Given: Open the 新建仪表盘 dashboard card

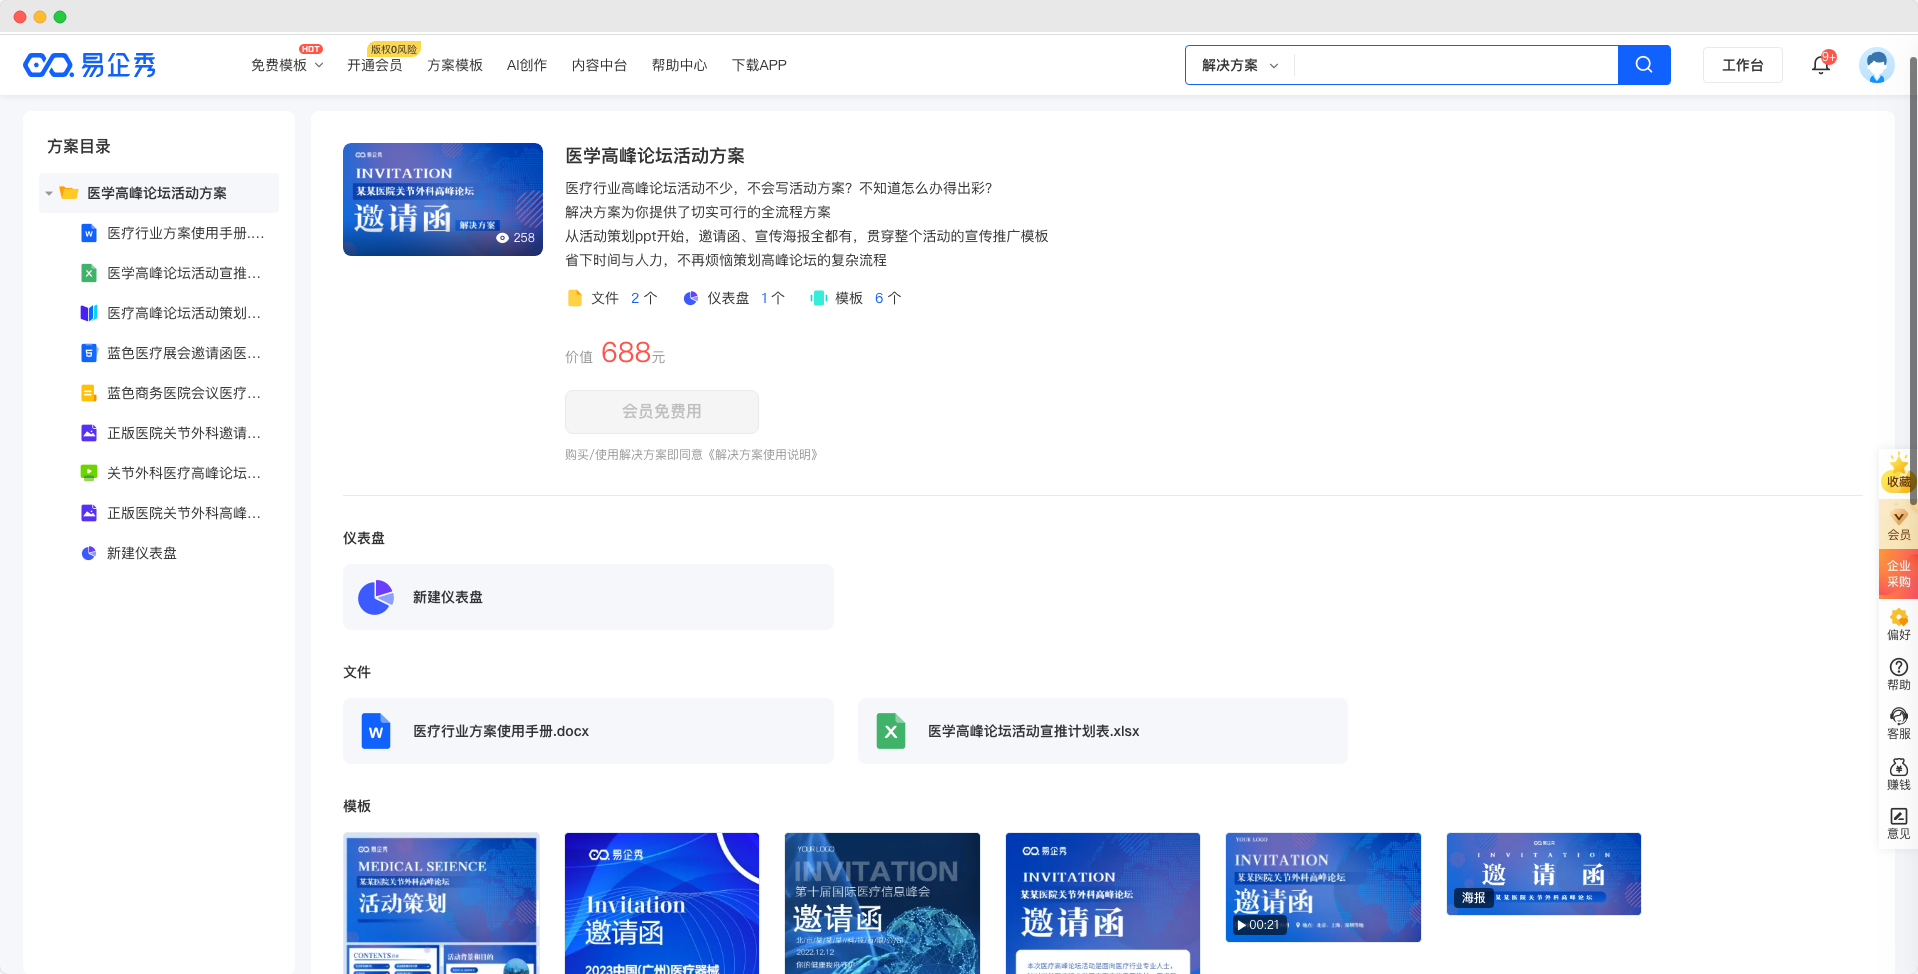Looking at the screenshot, I should coord(588,597).
